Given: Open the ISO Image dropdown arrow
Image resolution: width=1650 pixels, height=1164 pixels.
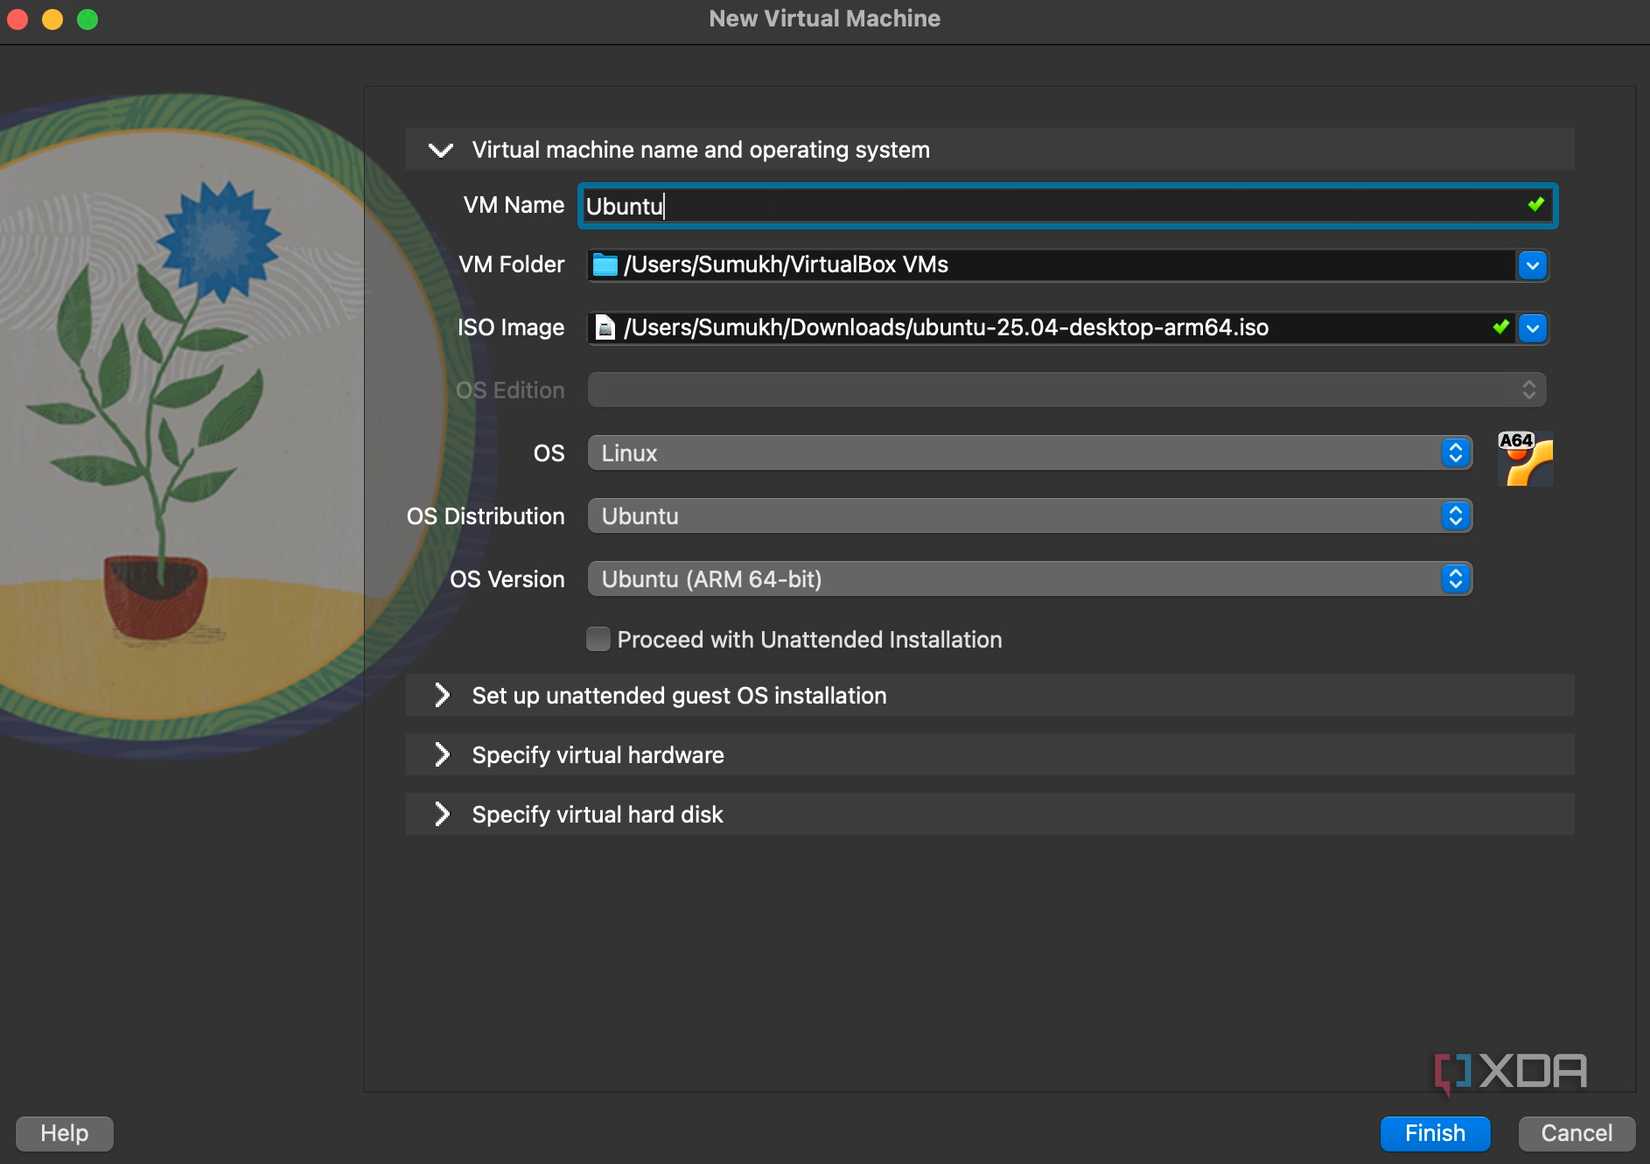Looking at the screenshot, I should click(x=1532, y=328).
